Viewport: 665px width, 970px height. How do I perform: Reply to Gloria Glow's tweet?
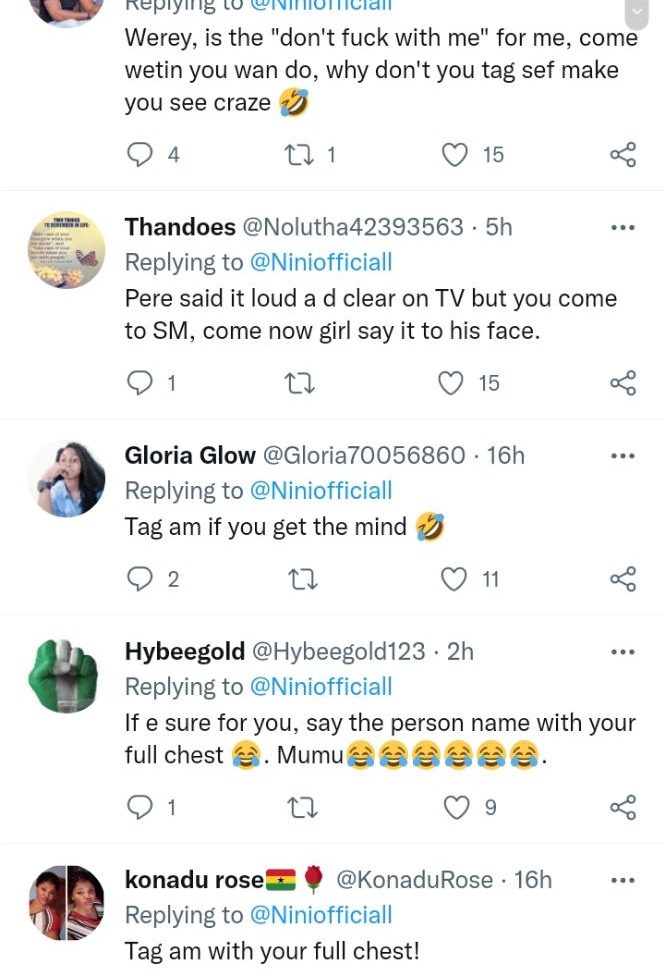pos(143,579)
